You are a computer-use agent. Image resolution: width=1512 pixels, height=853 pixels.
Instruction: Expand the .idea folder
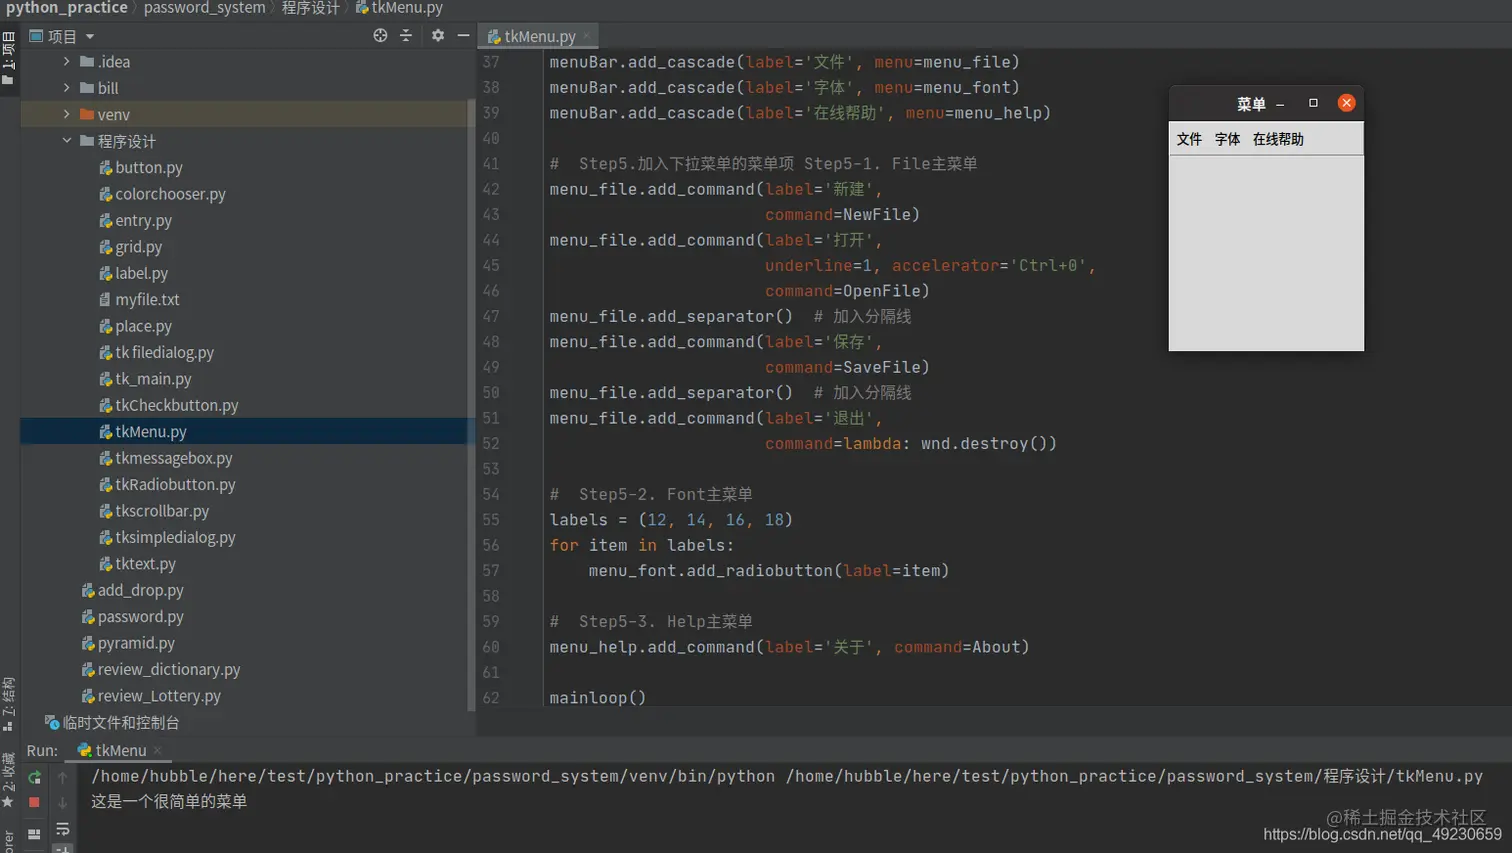tap(67, 62)
